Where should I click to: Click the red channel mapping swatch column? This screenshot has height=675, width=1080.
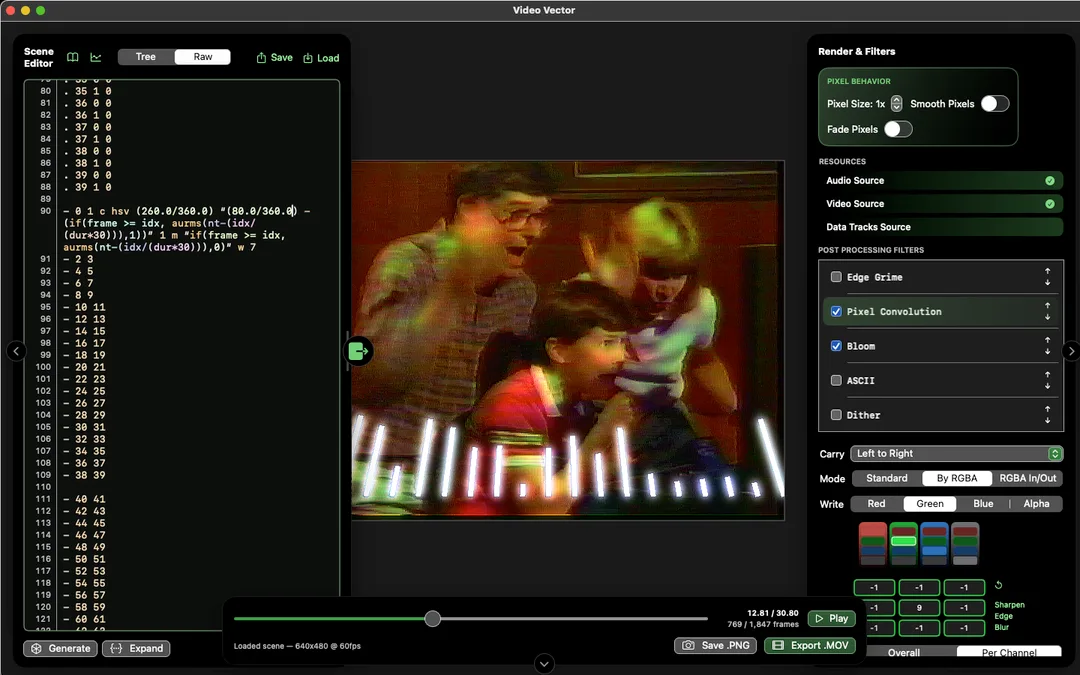pyautogui.click(x=873, y=543)
